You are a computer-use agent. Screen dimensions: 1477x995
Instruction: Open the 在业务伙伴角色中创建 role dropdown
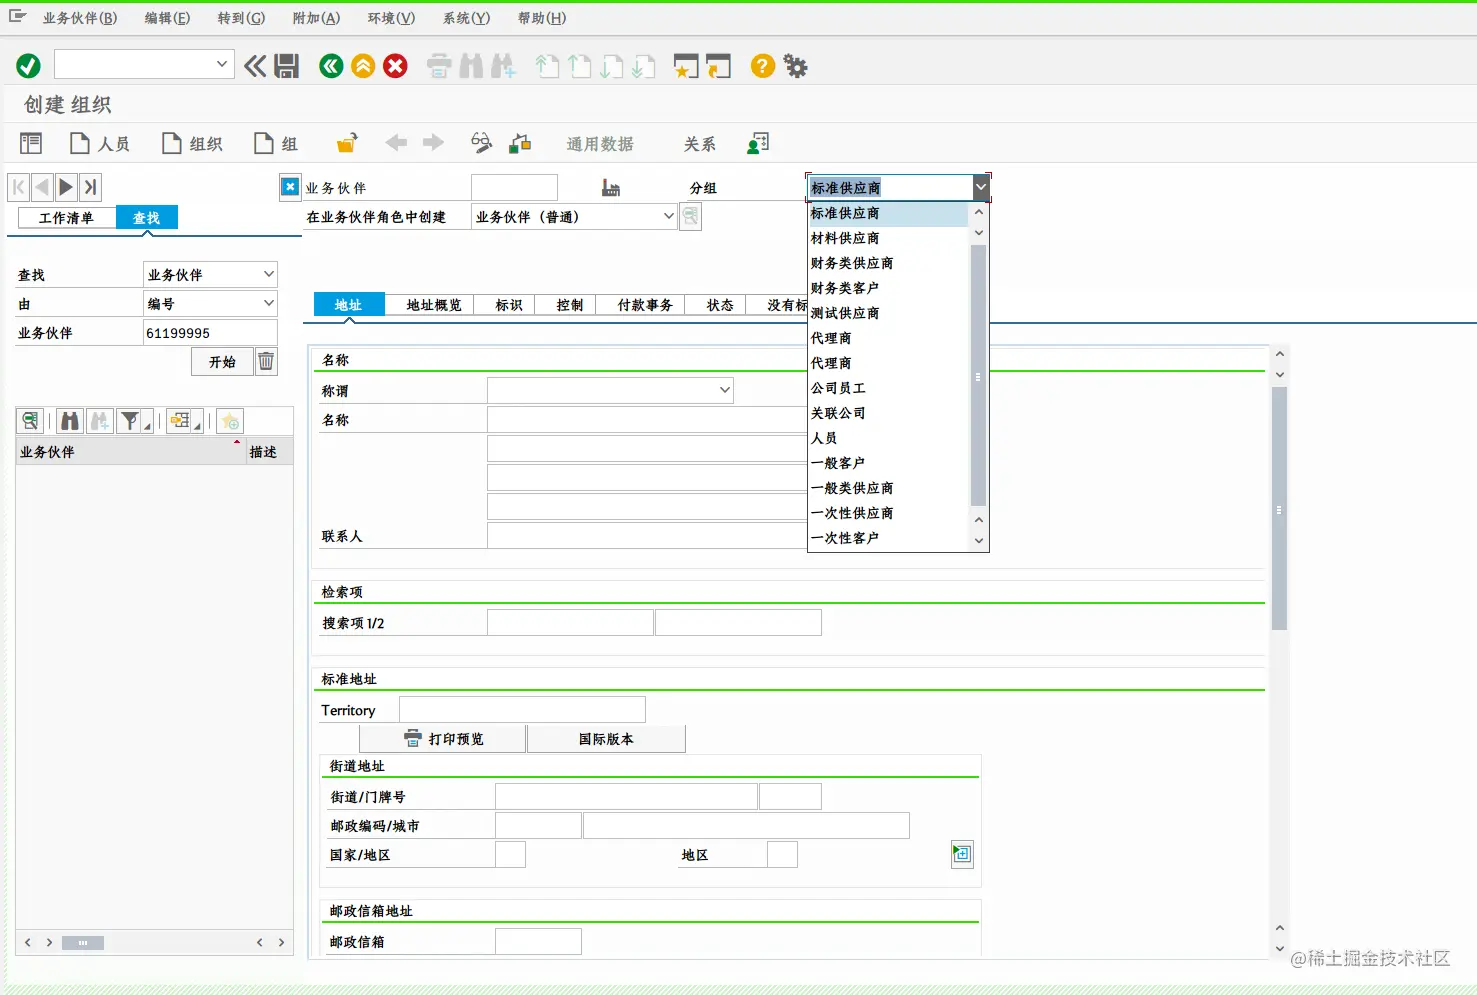(x=669, y=216)
